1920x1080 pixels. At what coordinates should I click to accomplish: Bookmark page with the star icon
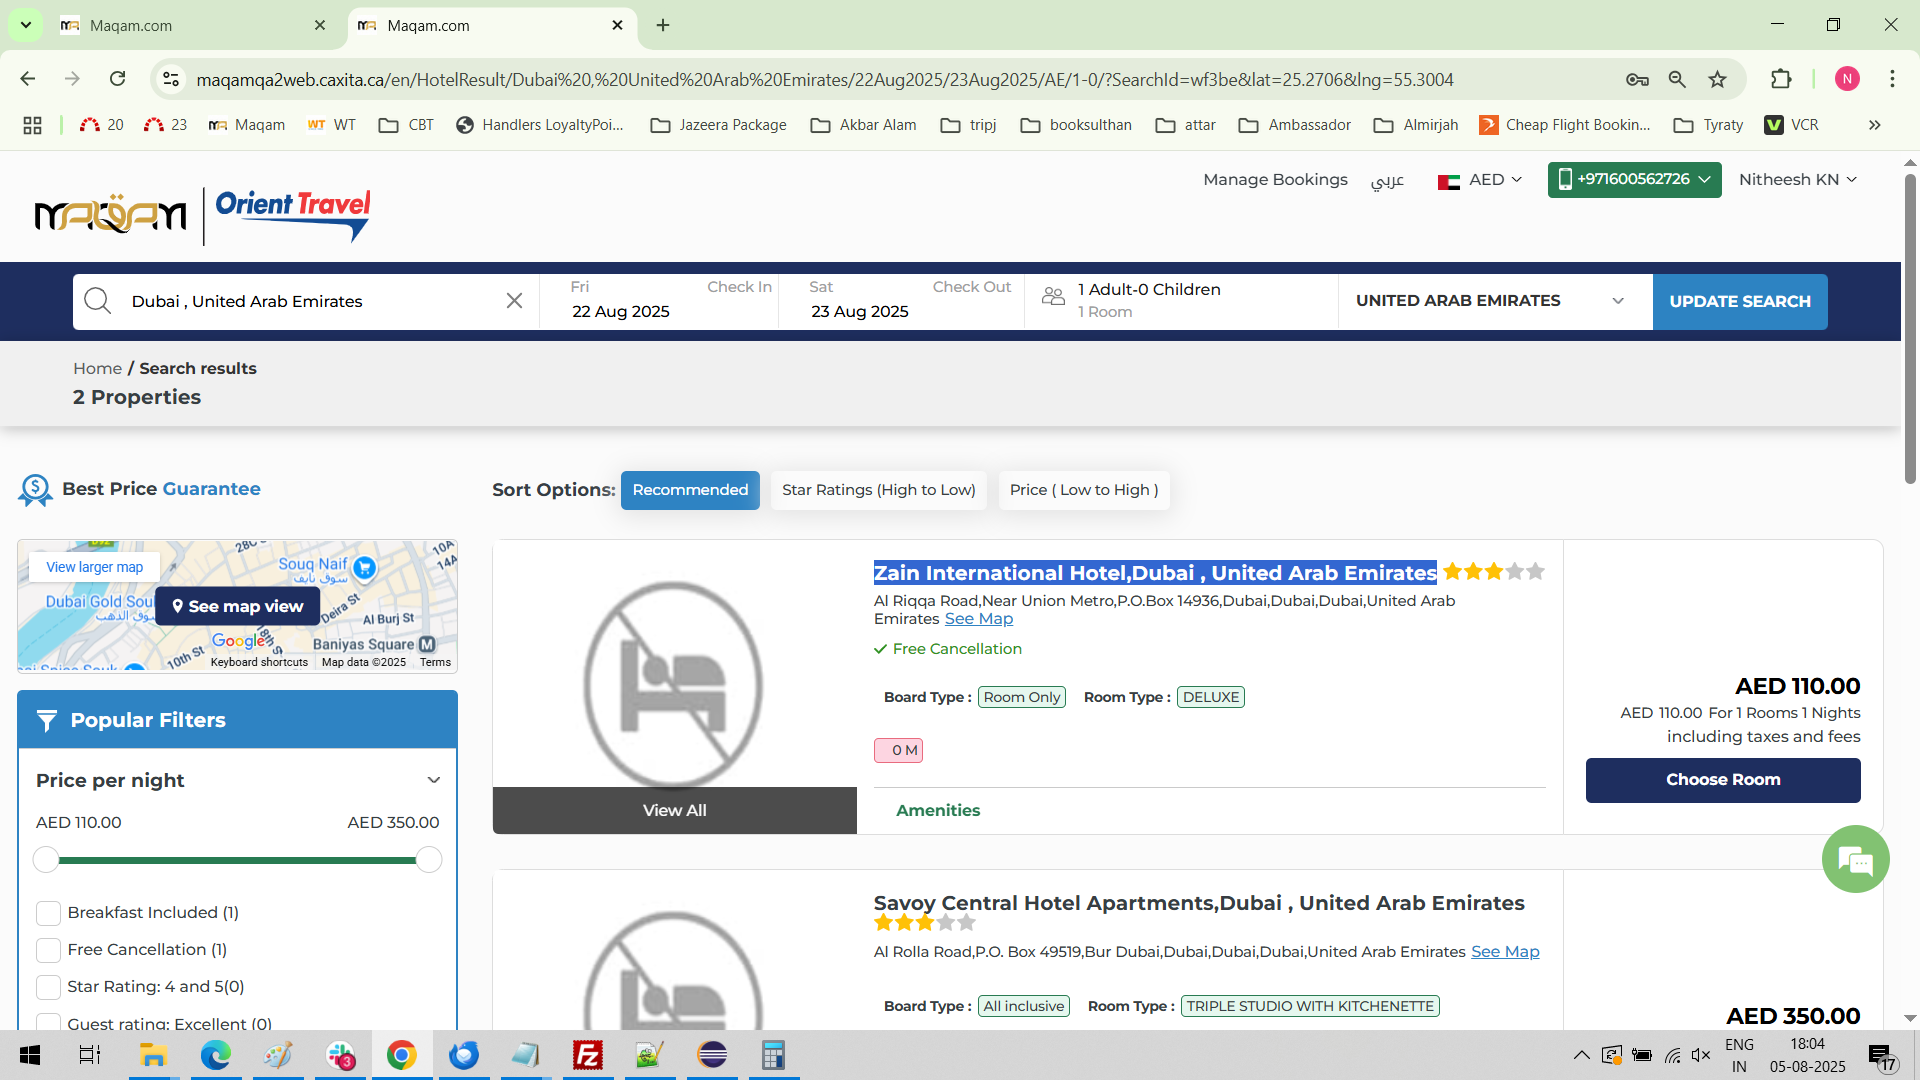pyautogui.click(x=1717, y=80)
